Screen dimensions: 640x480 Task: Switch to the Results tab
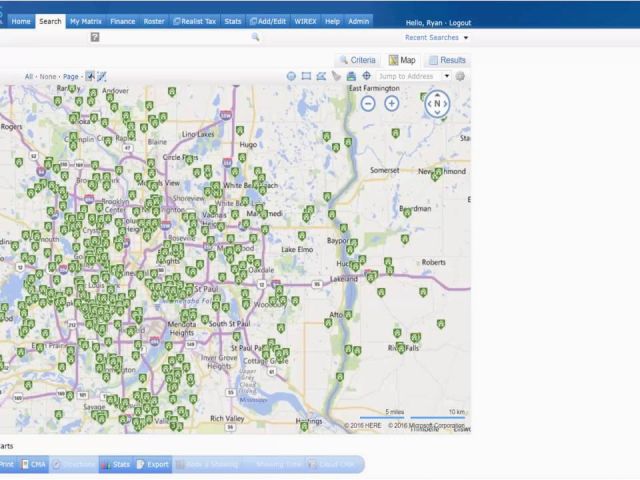(448, 60)
